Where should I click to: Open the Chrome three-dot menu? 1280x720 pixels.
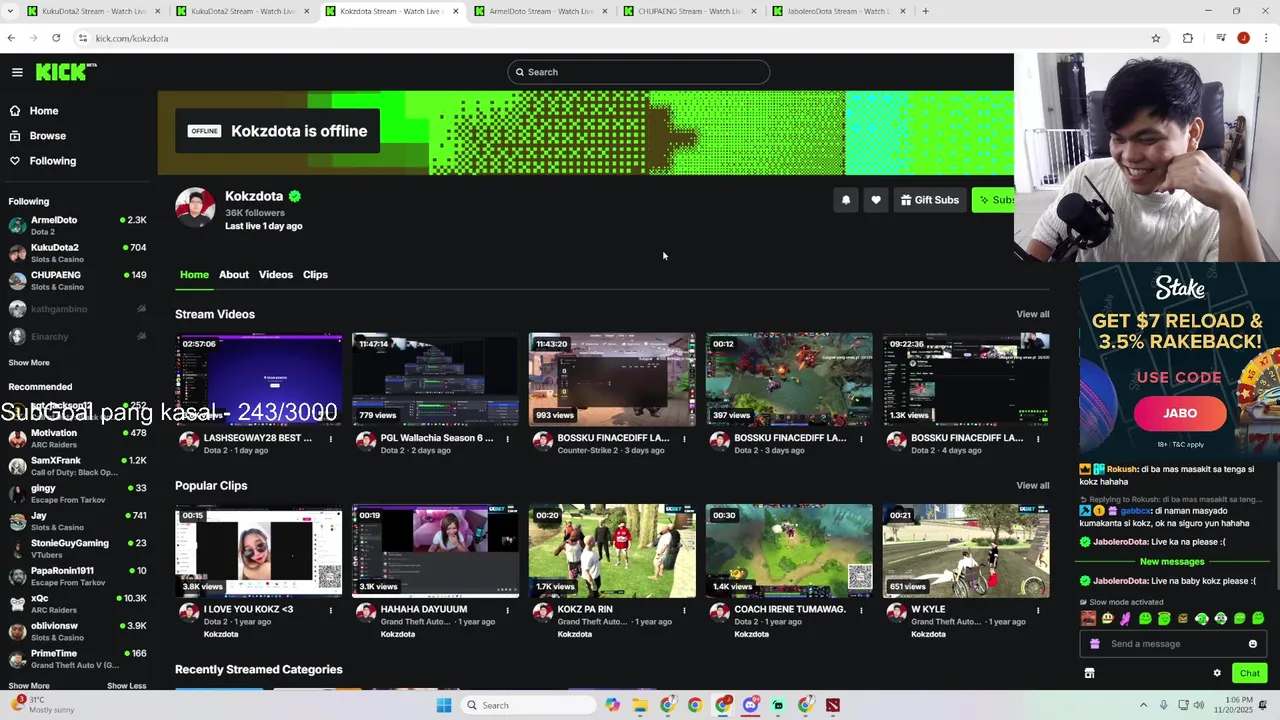(x=1265, y=38)
